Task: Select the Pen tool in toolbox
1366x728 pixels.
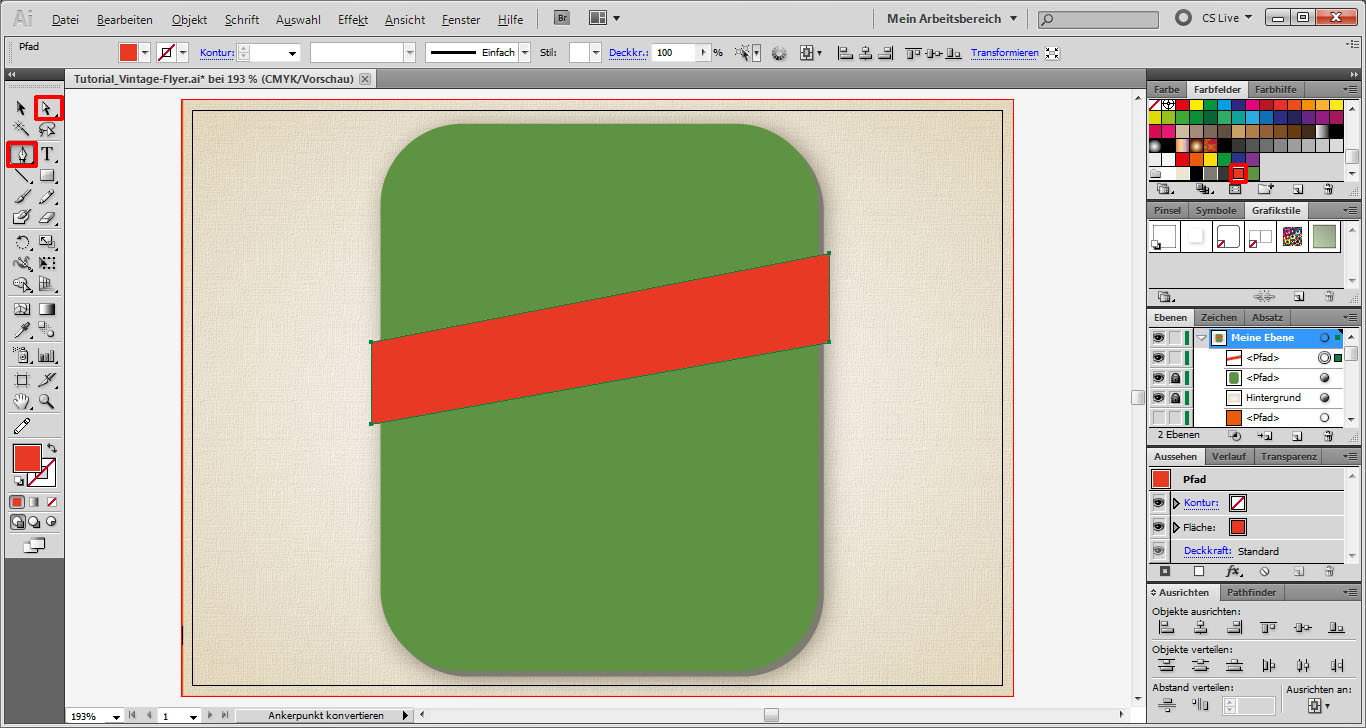Action: [21, 153]
